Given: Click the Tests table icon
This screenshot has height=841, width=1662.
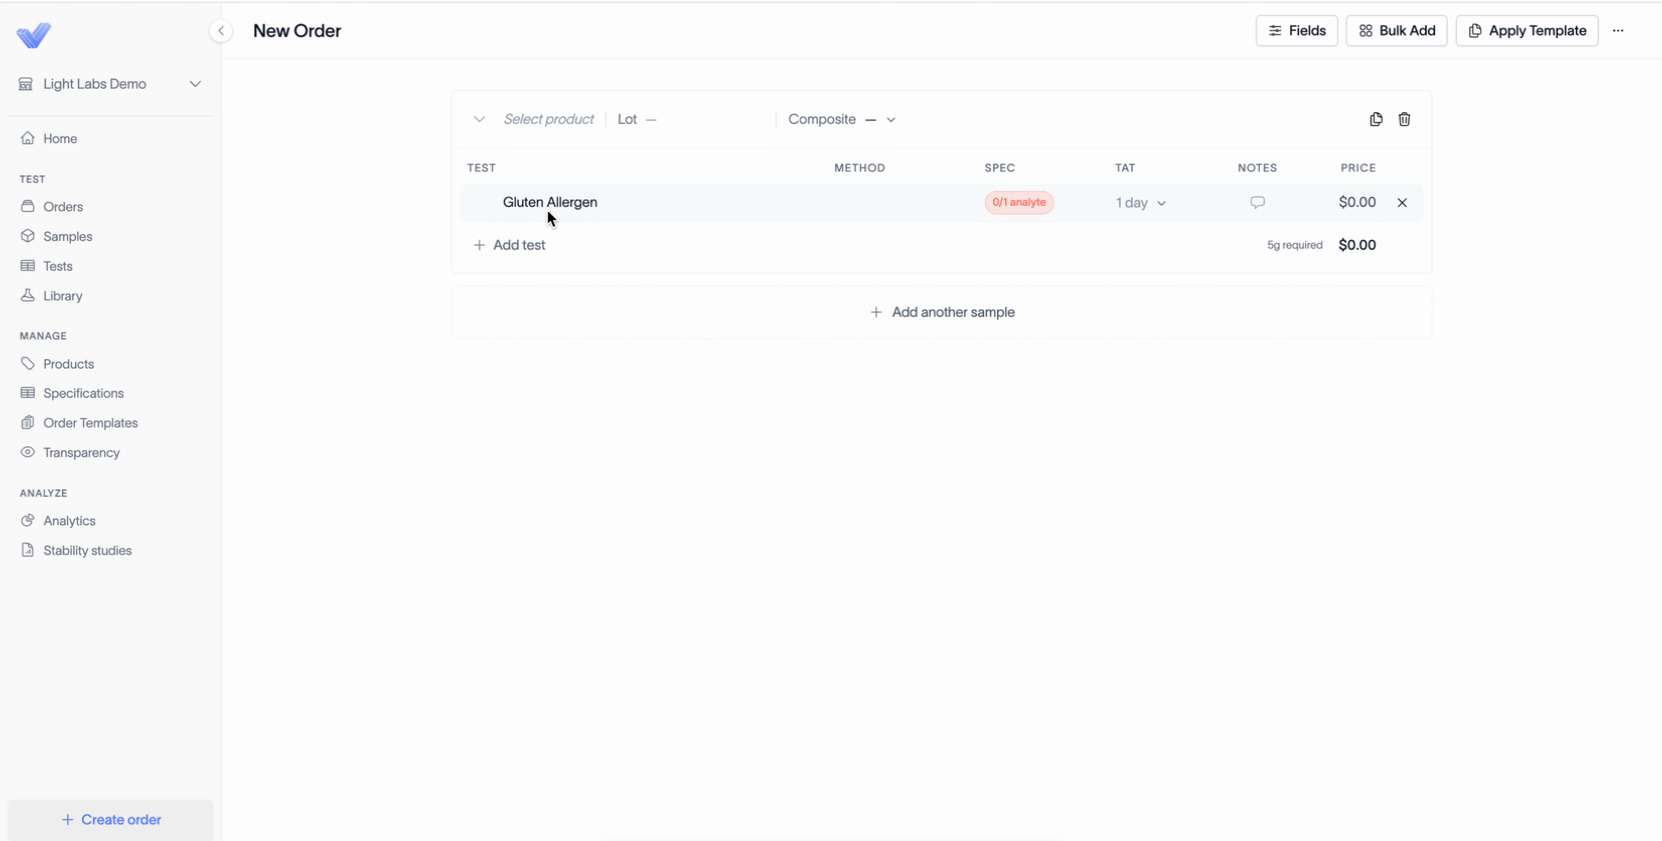Looking at the screenshot, I should (x=28, y=266).
